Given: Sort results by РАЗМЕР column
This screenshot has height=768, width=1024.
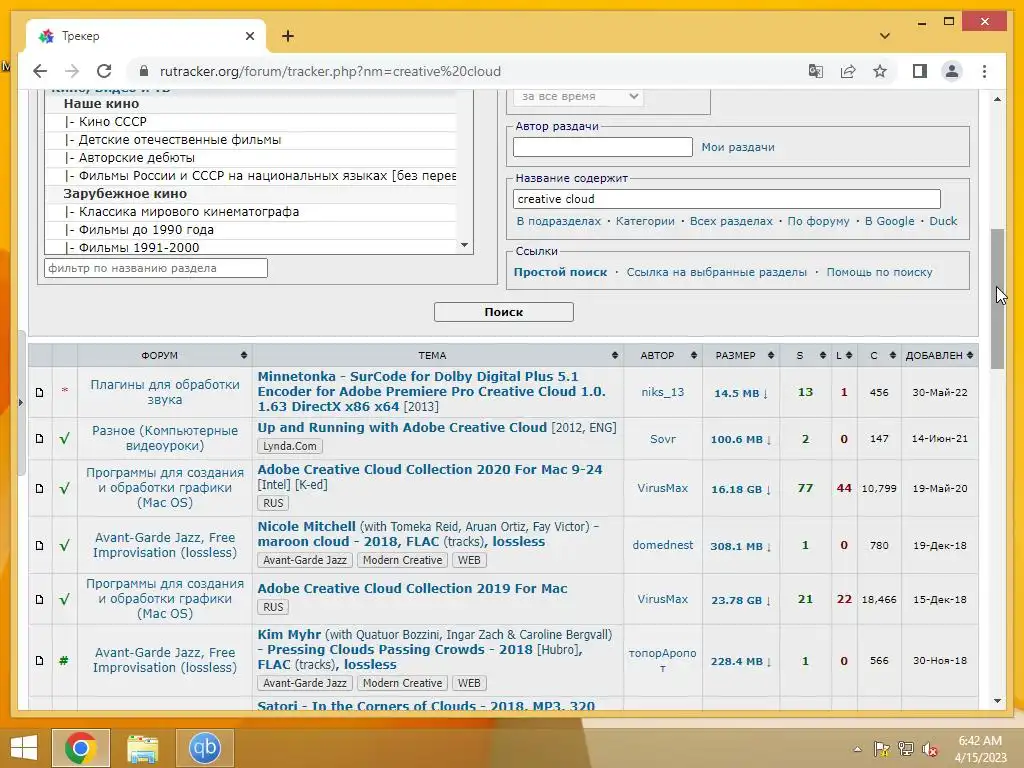Looking at the screenshot, I should click(741, 355).
